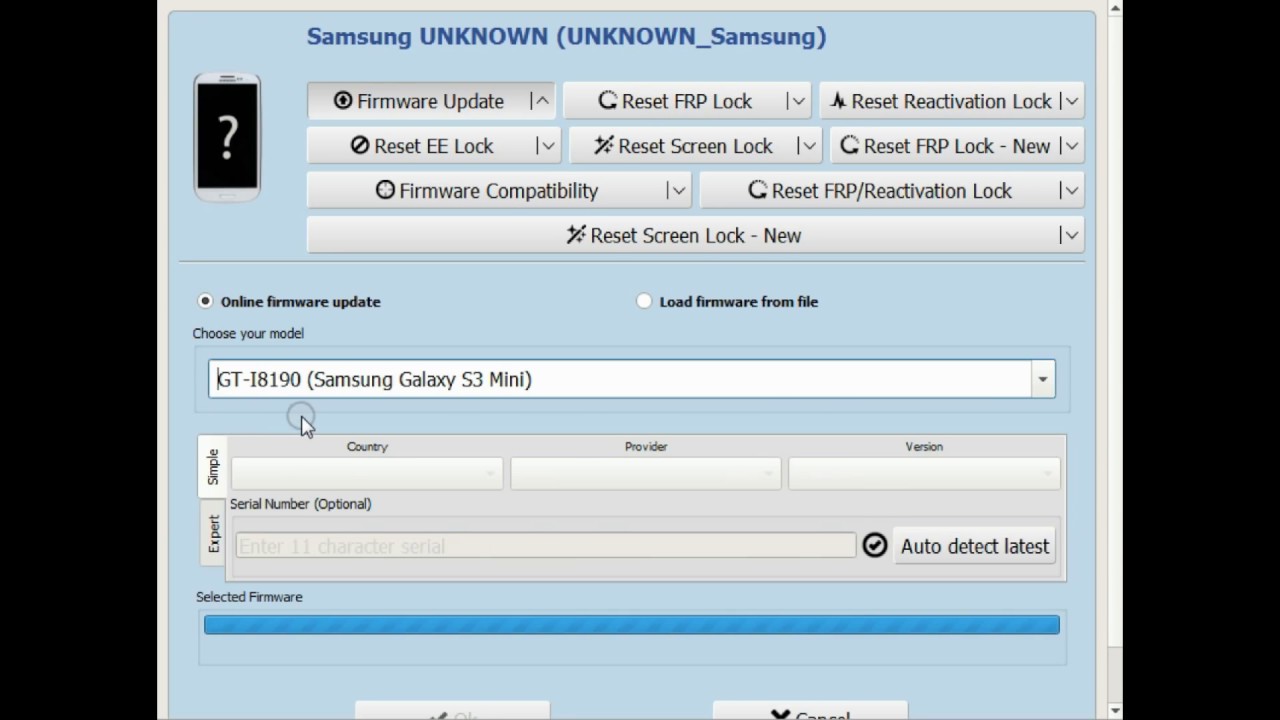Viewport: 1280px width, 720px height.
Task: Switch to the Simple tab
Action: coord(213,467)
